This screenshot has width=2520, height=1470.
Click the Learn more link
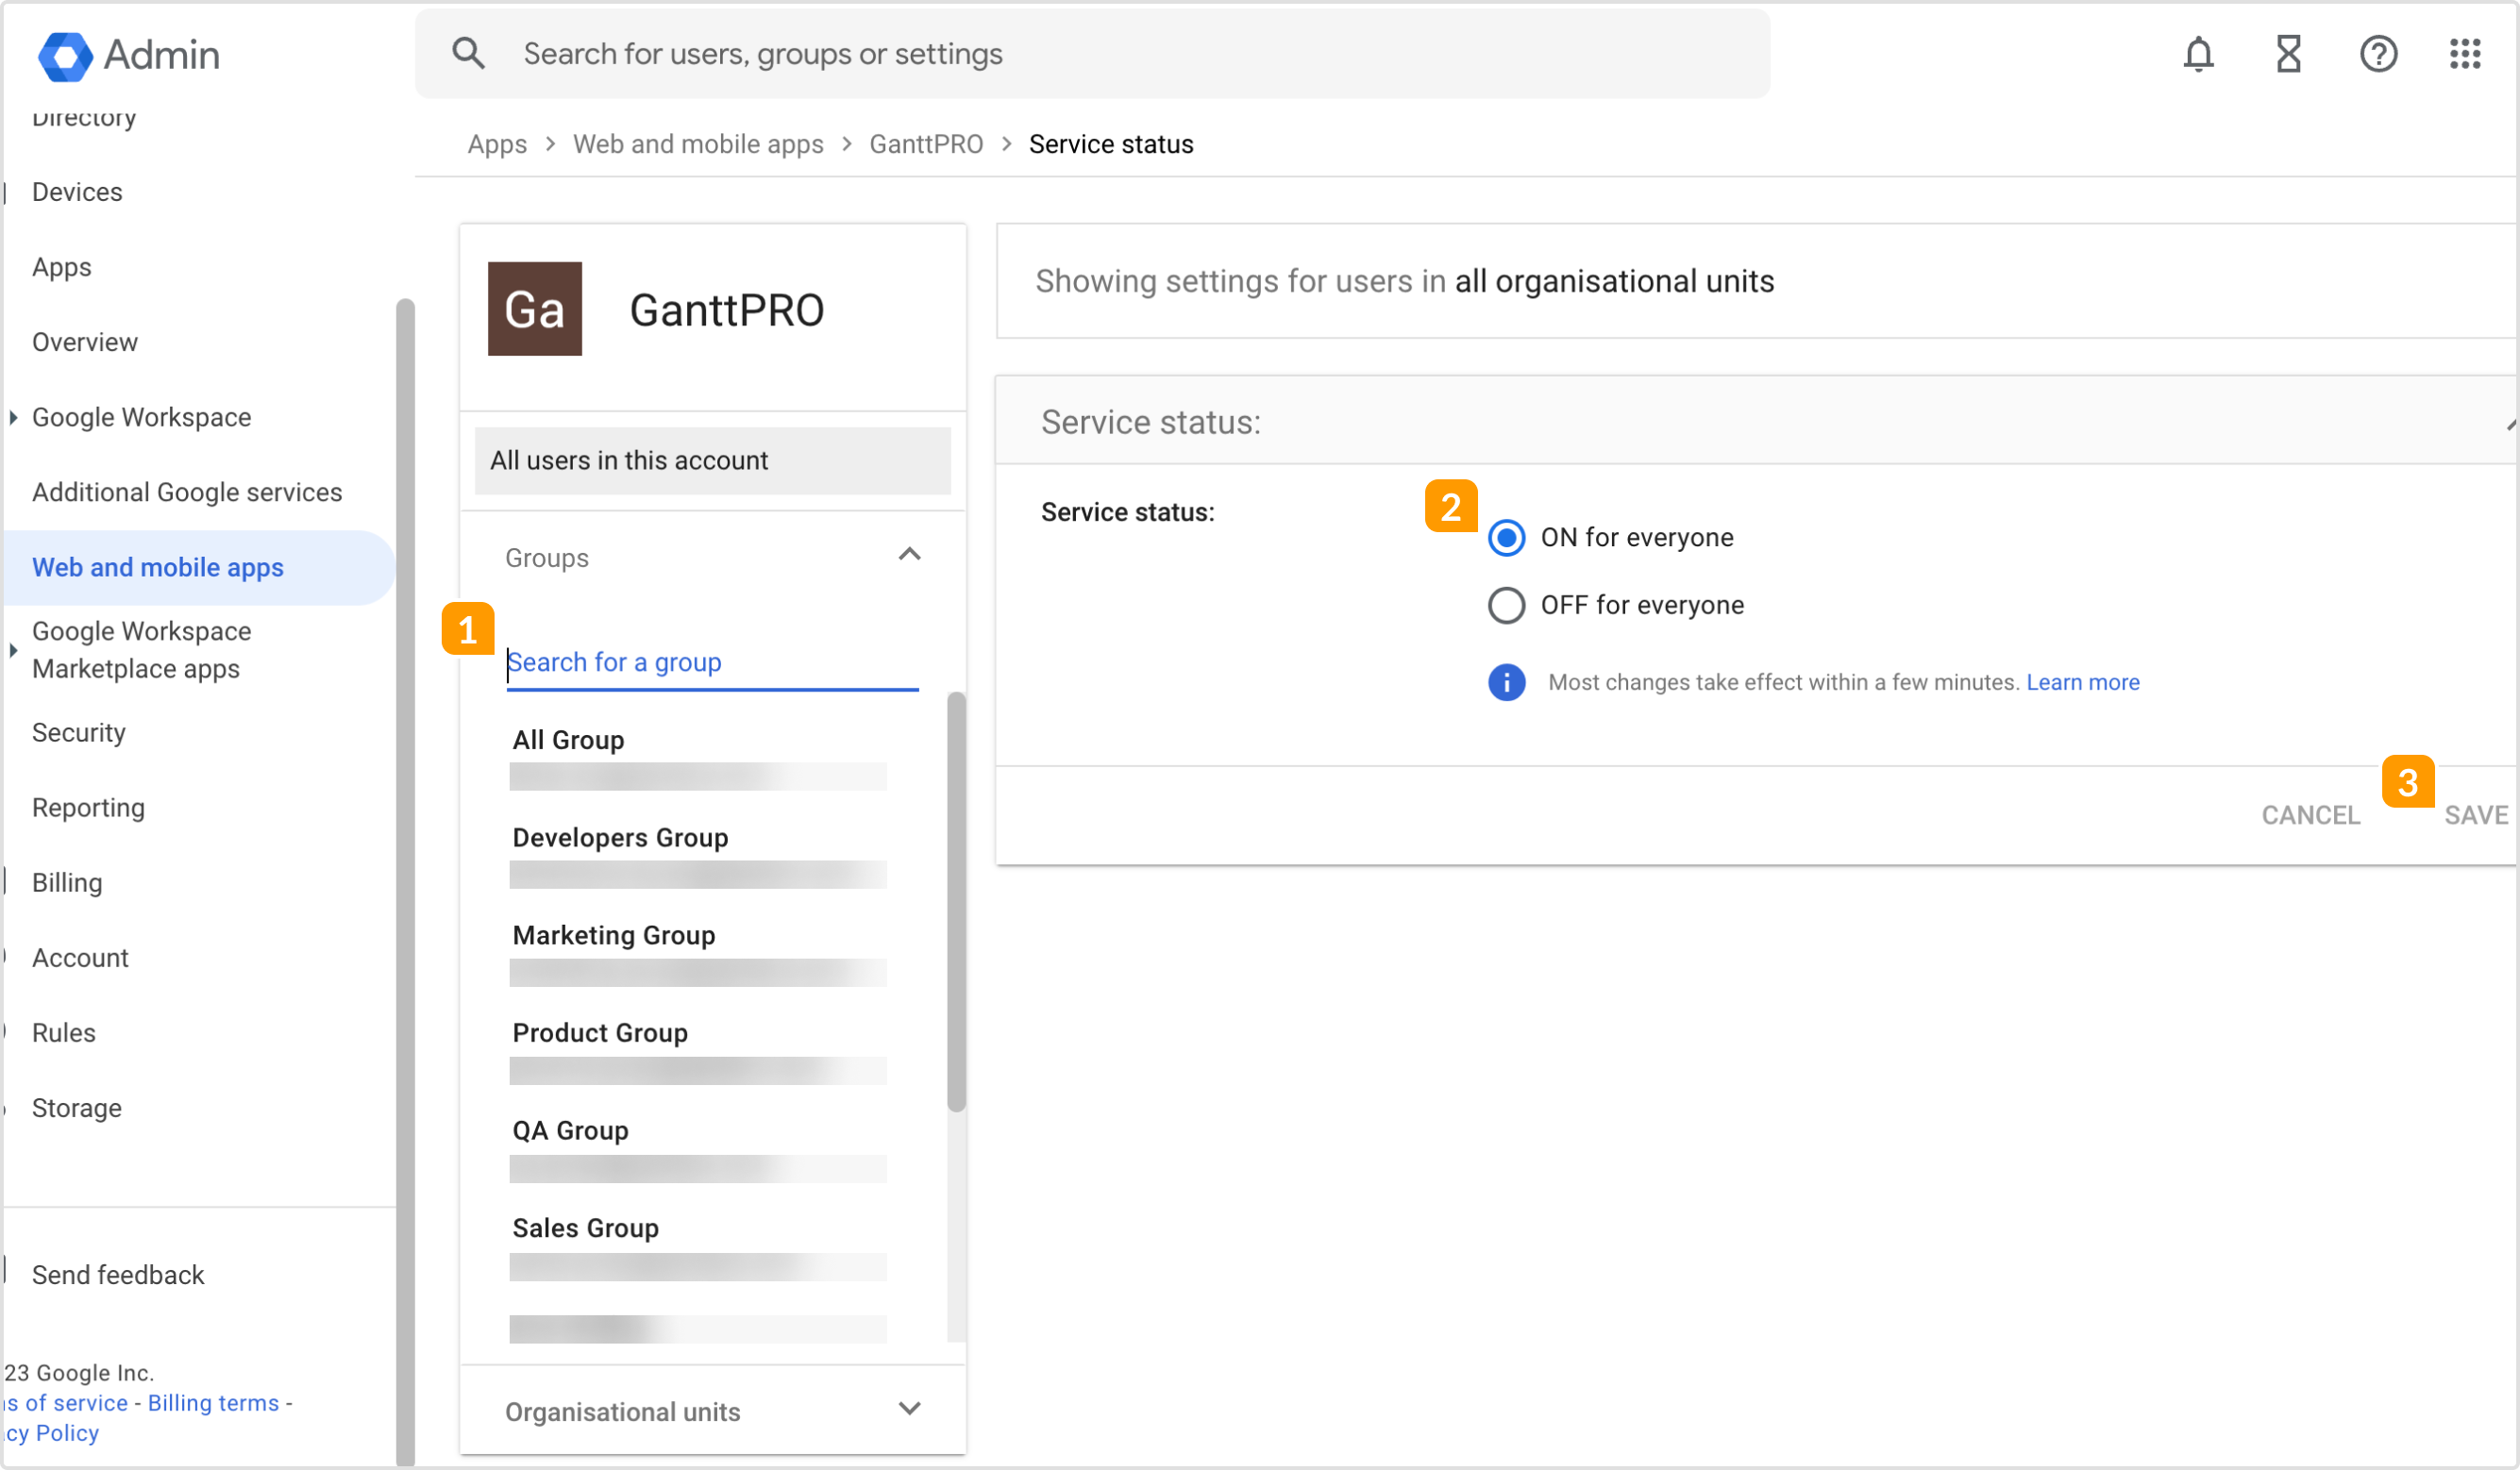pyautogui.click(x=2083, y=682)
